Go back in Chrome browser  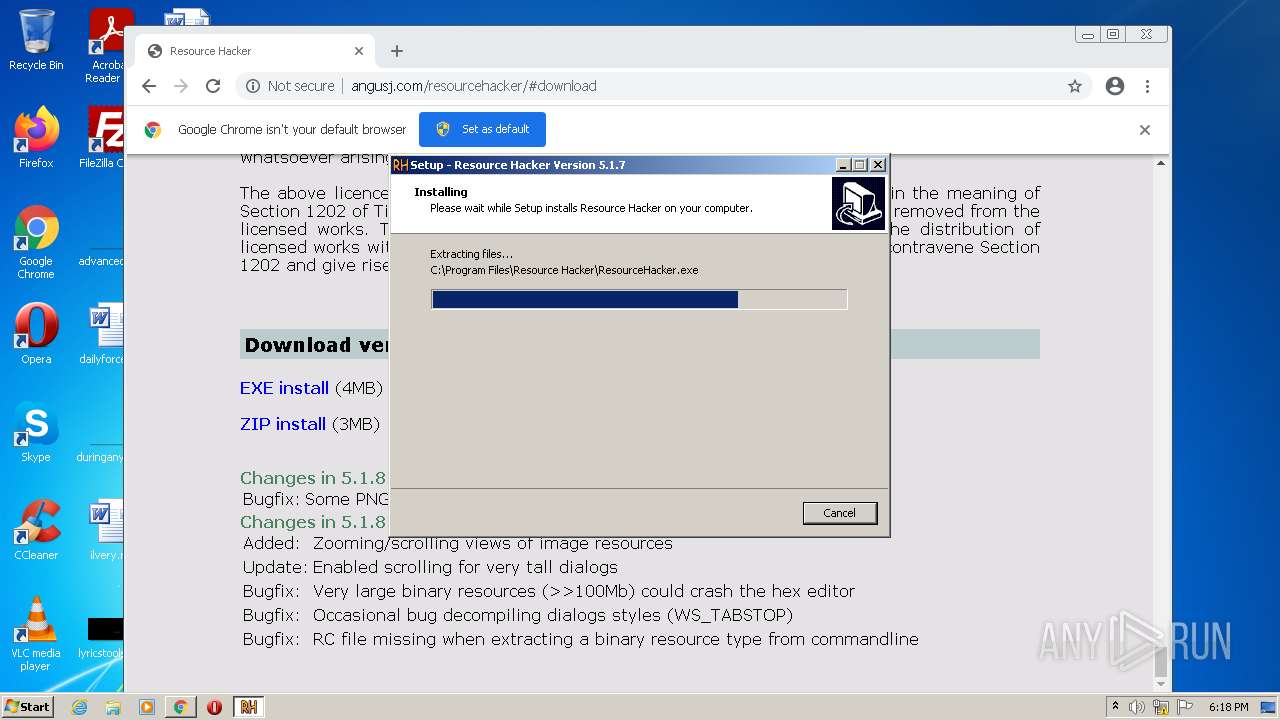[149, 86]
